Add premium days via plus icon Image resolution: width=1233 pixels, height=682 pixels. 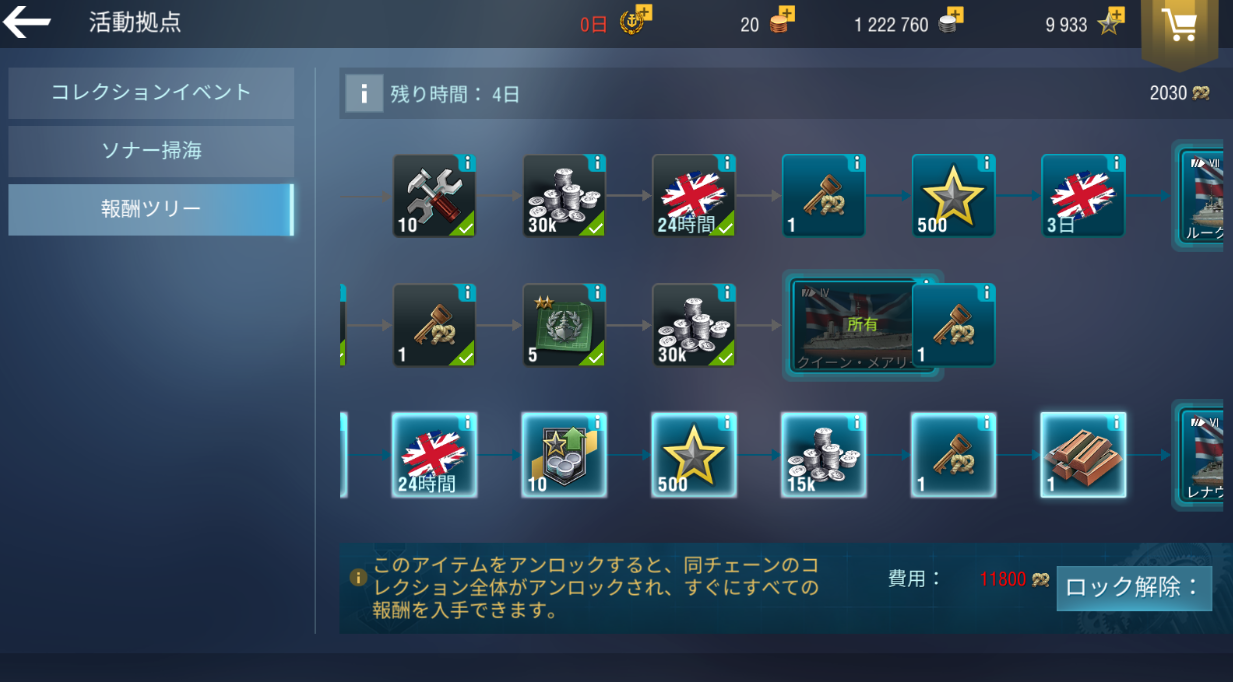[x=644, y=13]
